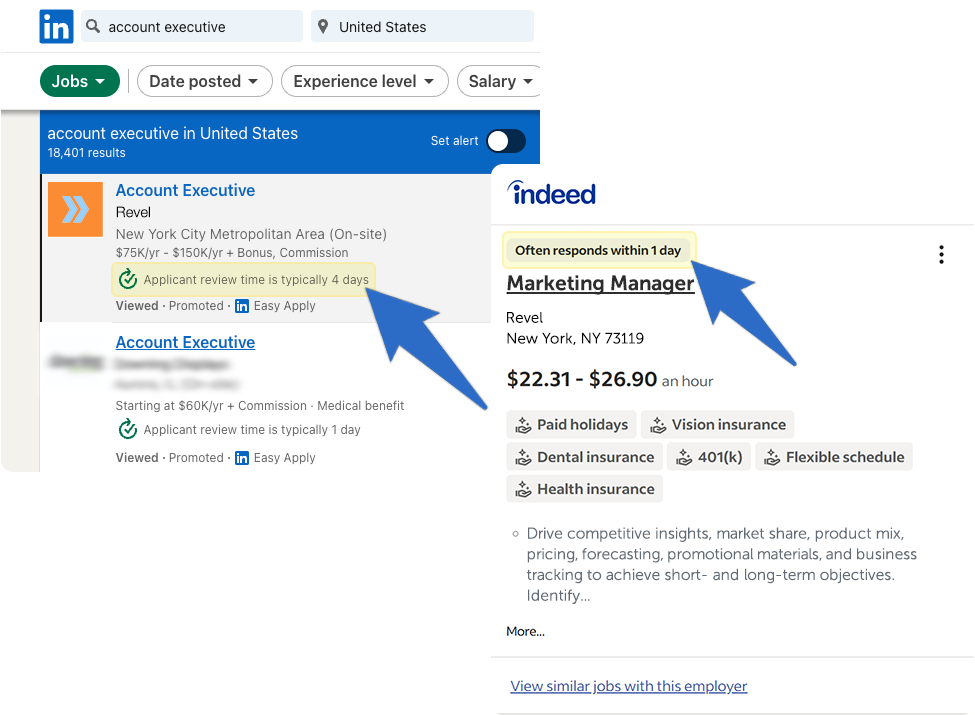
Task: Click the Health insurance benefit icon
Action: click(524, 490)
